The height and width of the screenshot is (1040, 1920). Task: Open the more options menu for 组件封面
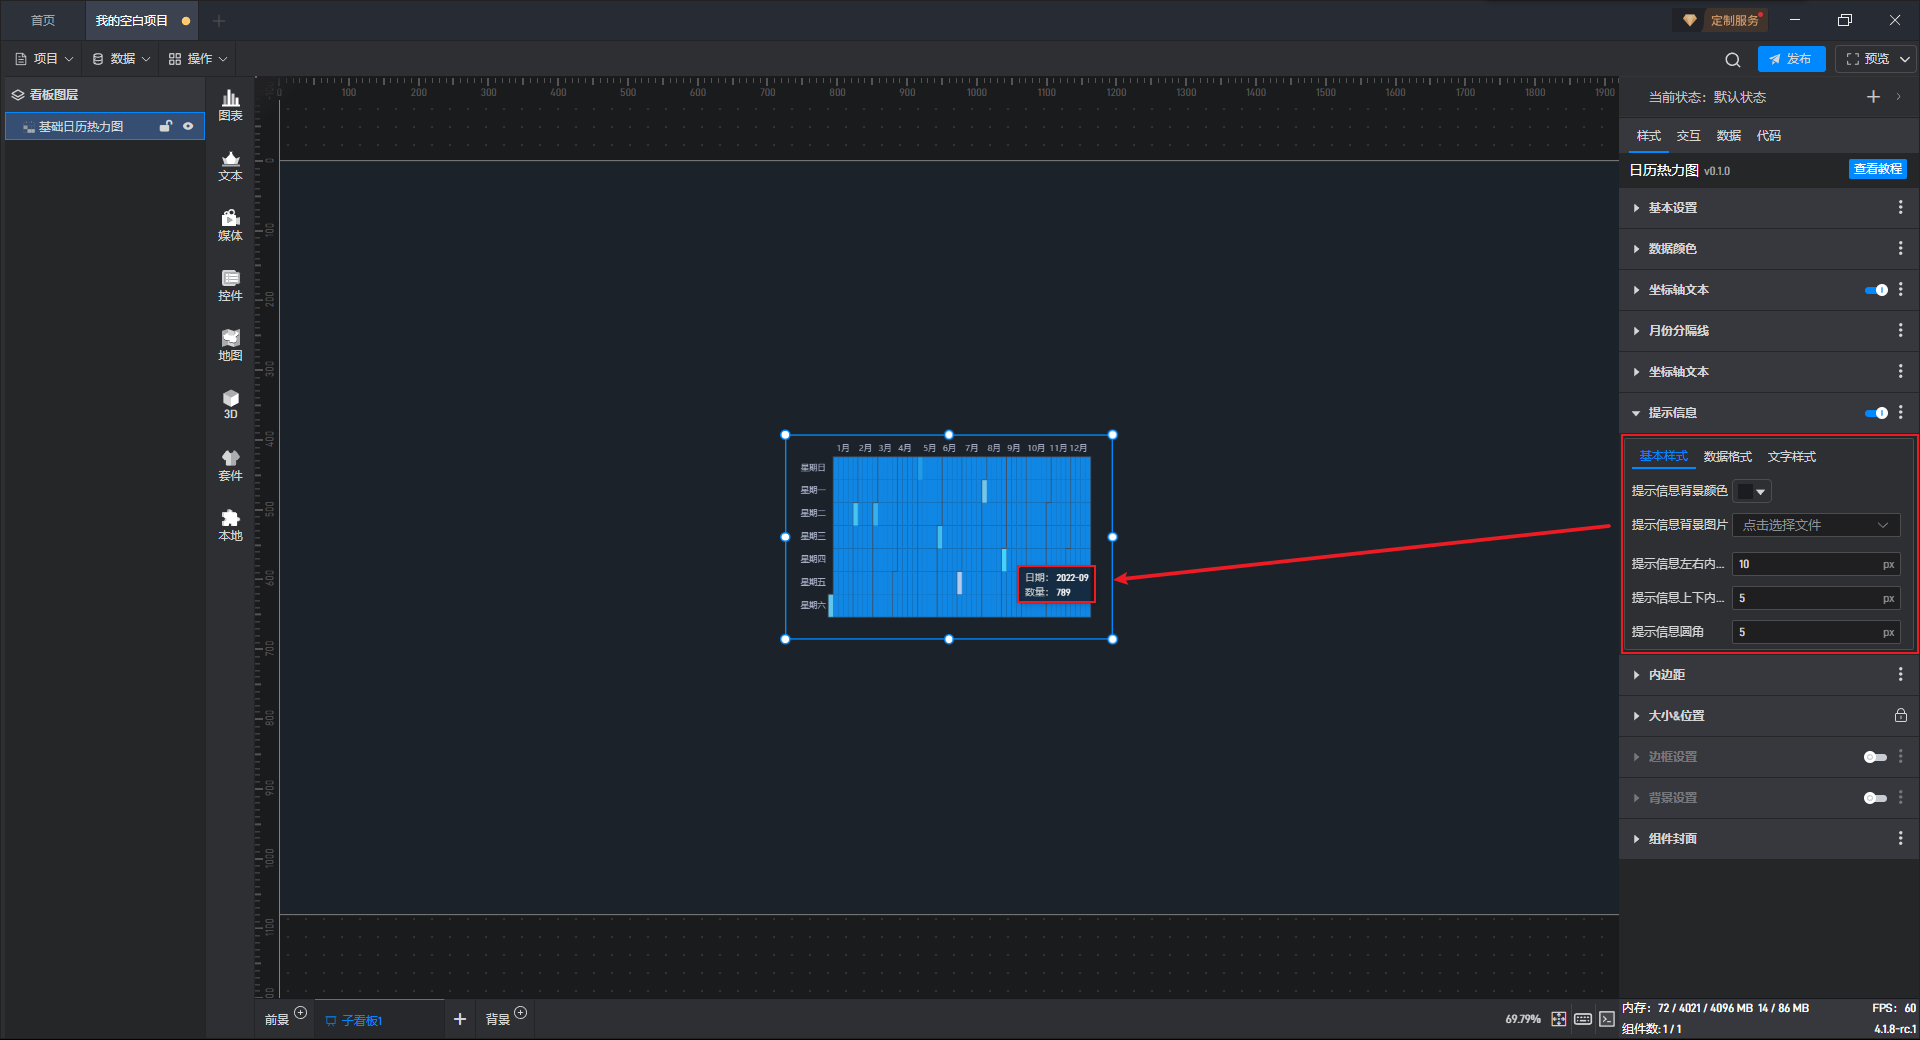[x=1900, y=838]
